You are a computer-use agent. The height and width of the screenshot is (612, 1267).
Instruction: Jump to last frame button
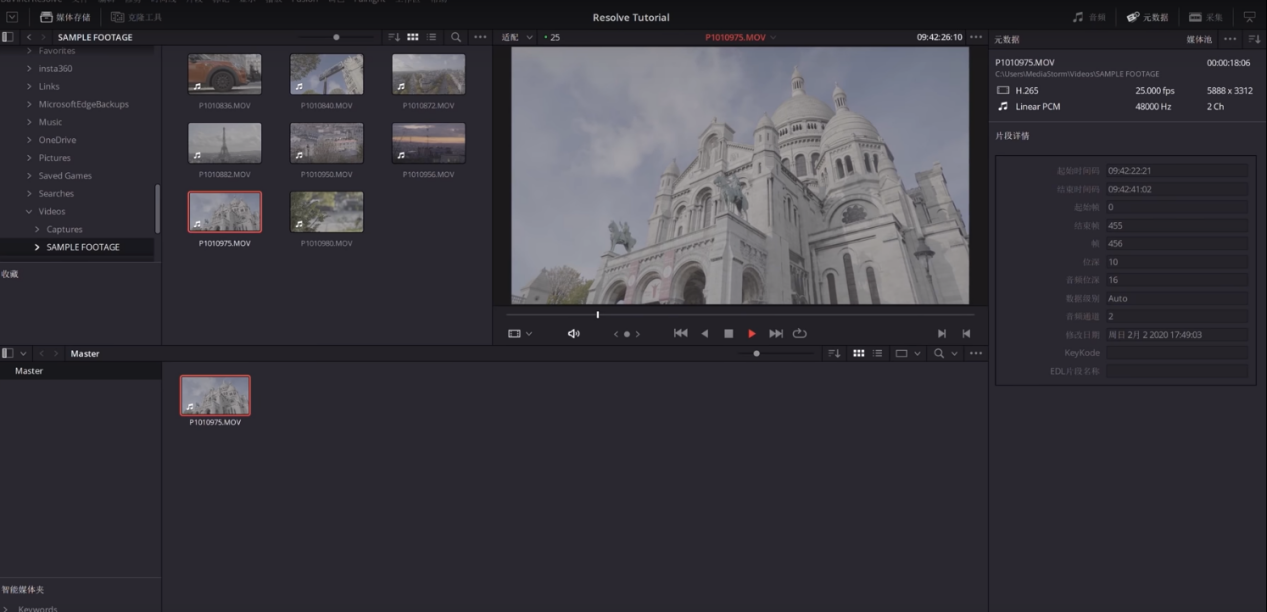pyautogui.click(x=776, y=334)
